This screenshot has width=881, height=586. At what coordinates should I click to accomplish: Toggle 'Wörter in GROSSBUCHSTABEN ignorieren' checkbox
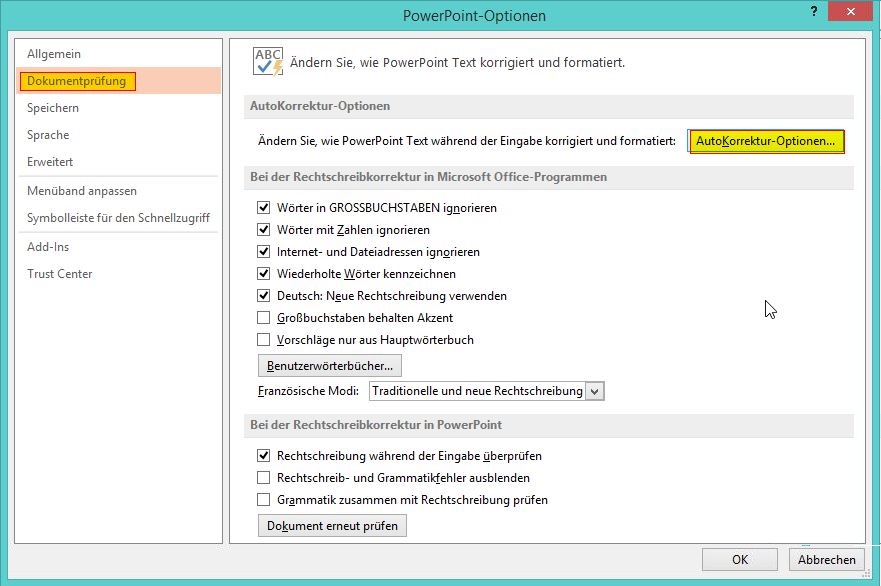coord(264,208)
